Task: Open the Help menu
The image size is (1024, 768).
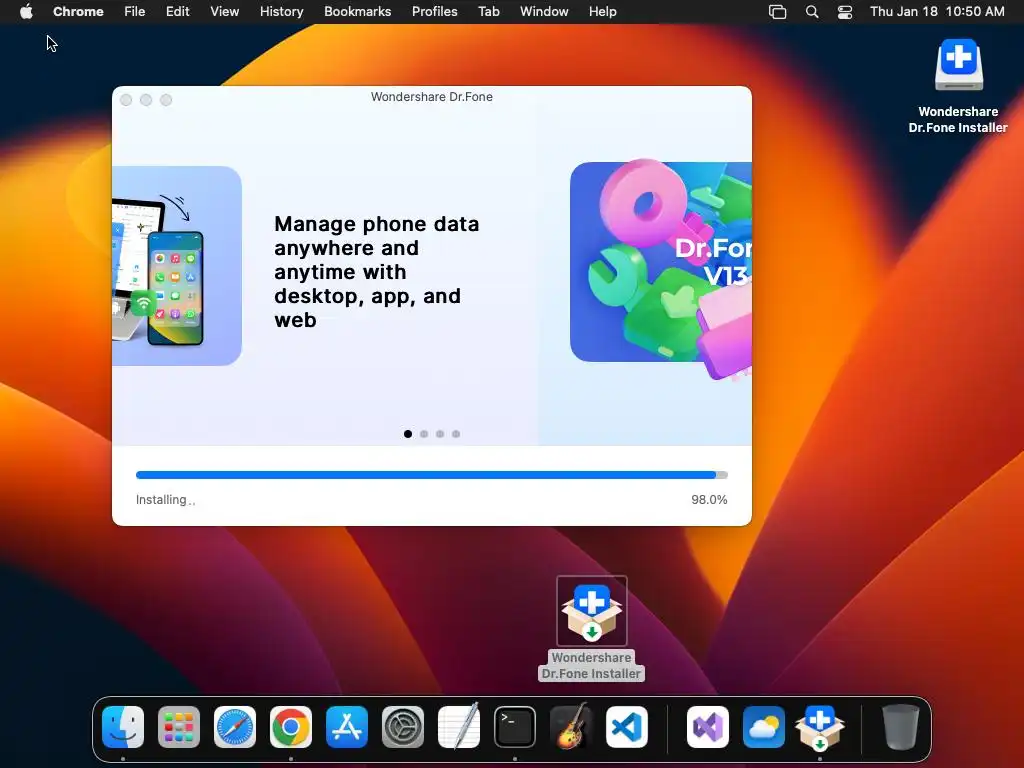Action: (602, 12)
